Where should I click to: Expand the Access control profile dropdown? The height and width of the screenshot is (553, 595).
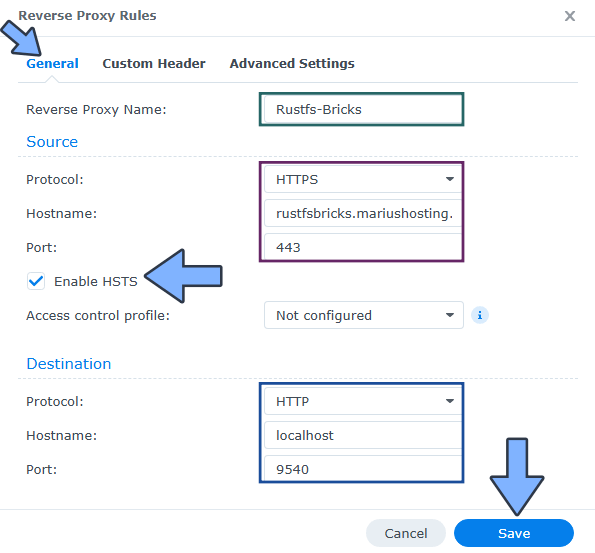click(x=364, y=315)
